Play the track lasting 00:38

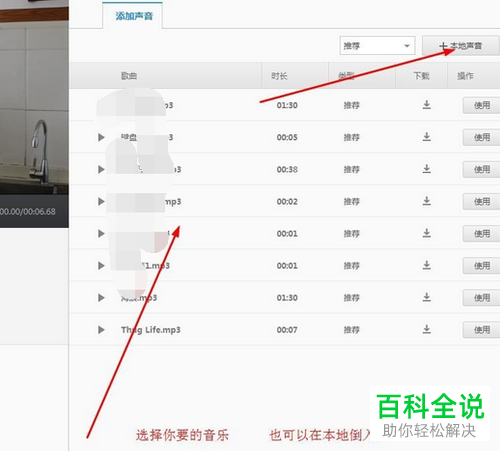(x=101, y=169)
